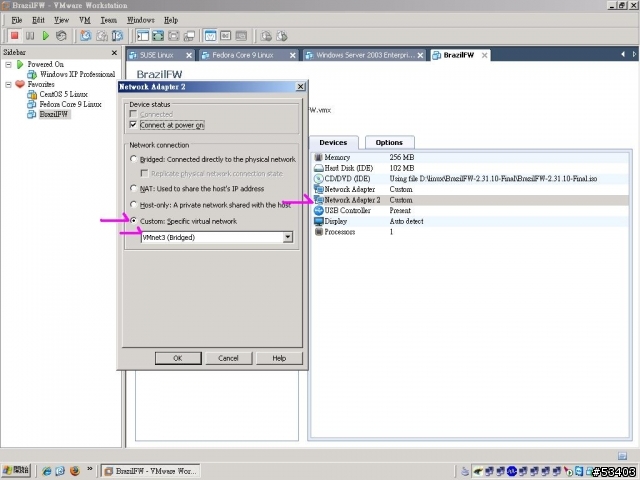The height and width of the screenshot is (480, 640).
Task: Open the VMnet3 (Bridged) dropdown
Action: coord(288,237)
